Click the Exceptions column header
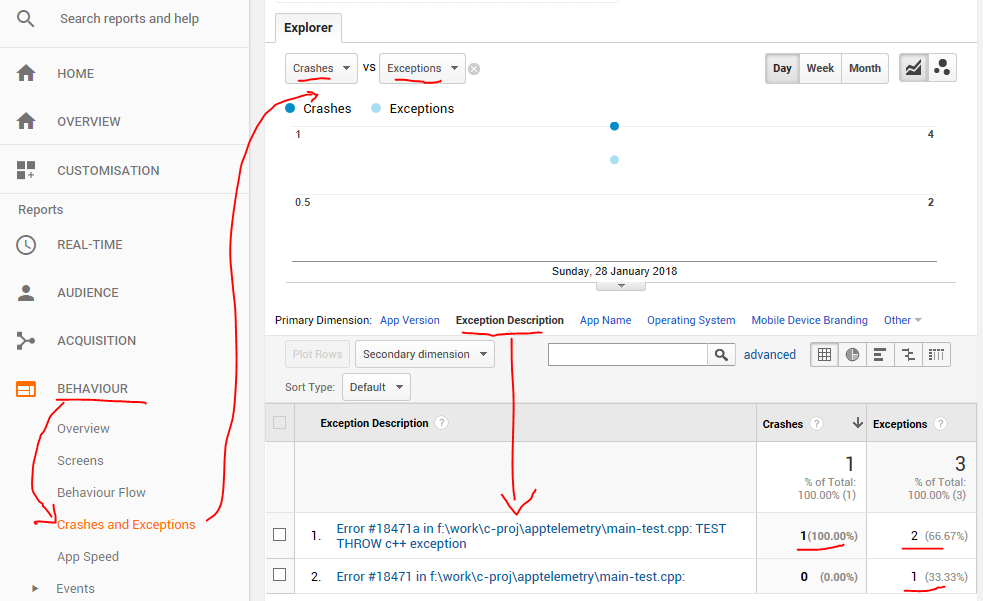The image size is (983, 601). 900,424
